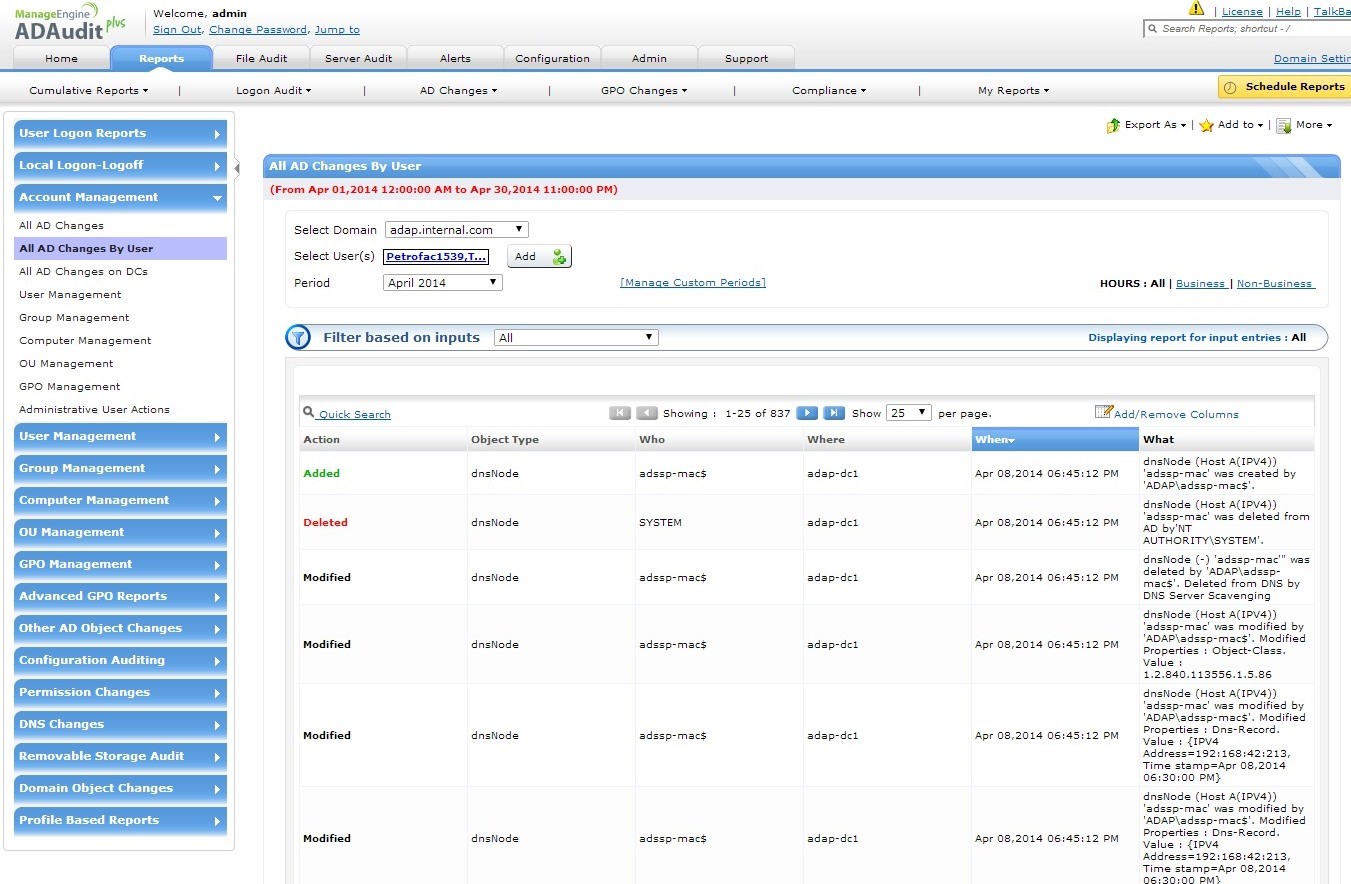1351x884 pixels.
Task: Toggle Non-Business hours filtering
Action: point(1275,283)
